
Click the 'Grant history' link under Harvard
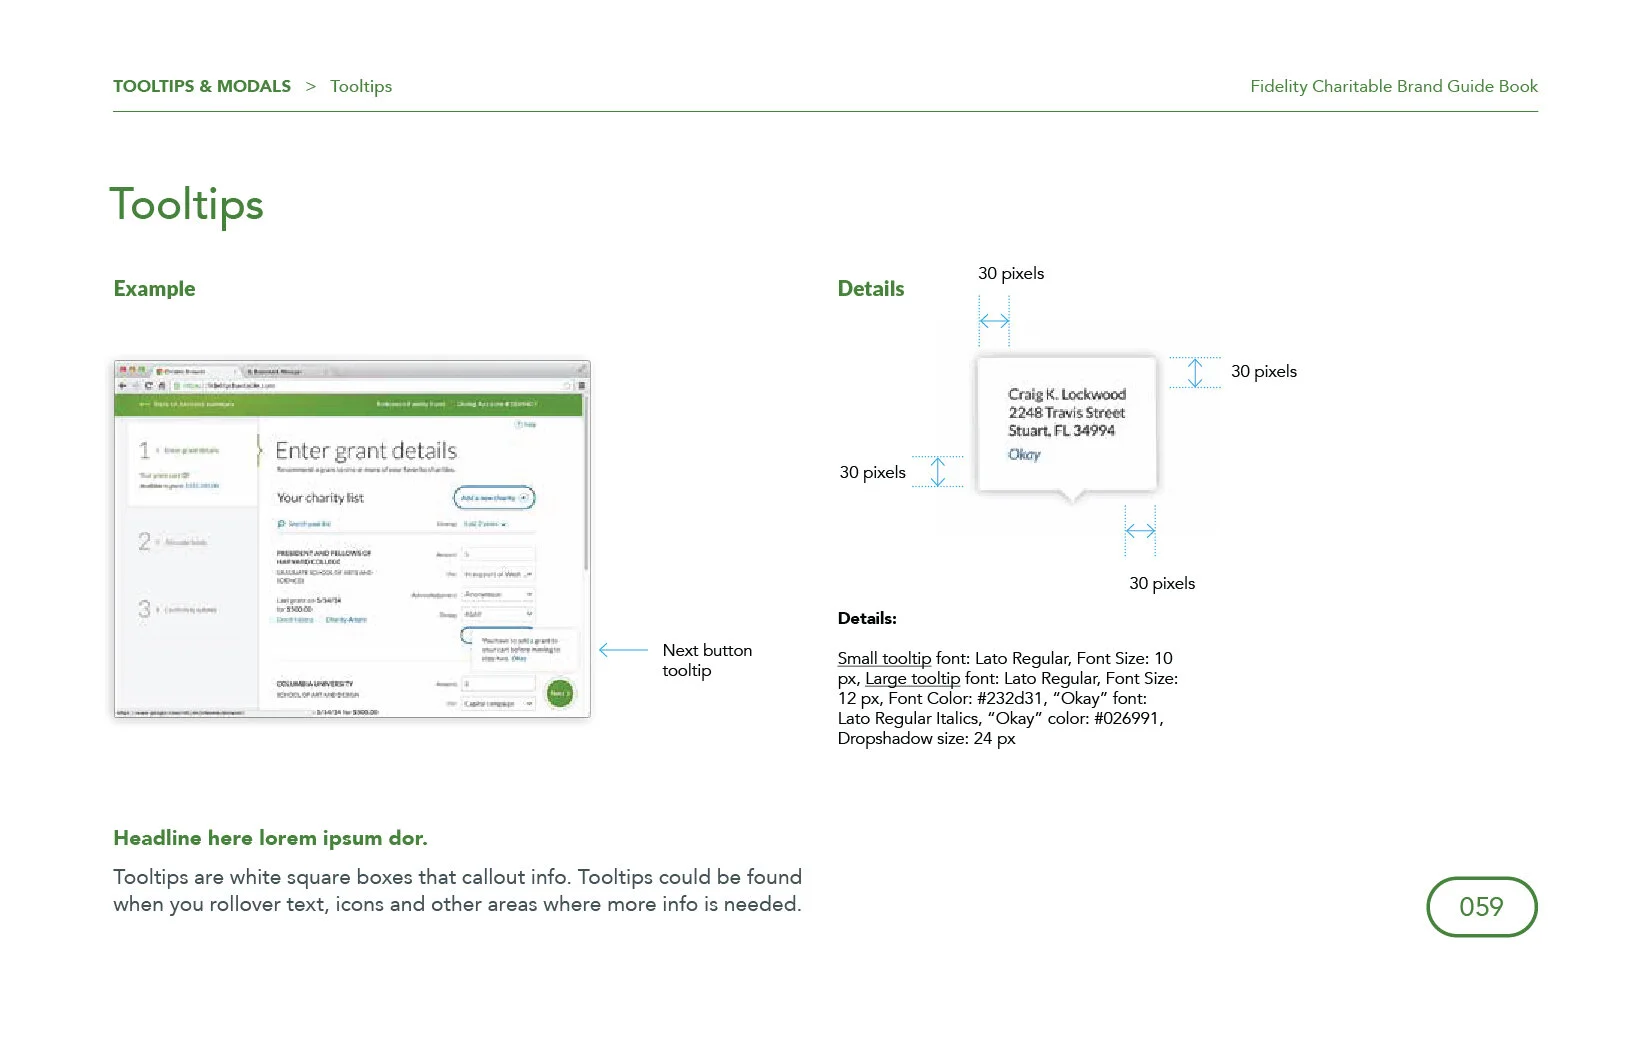(x=295, y=620)
